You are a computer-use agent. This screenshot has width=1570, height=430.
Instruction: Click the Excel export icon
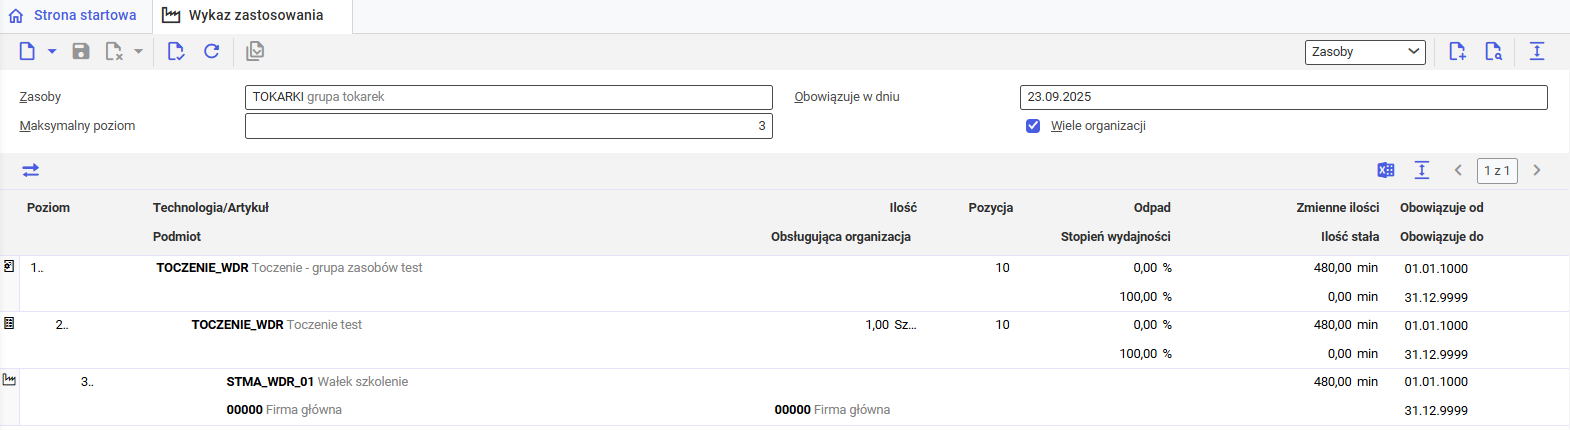point(1386,170)
